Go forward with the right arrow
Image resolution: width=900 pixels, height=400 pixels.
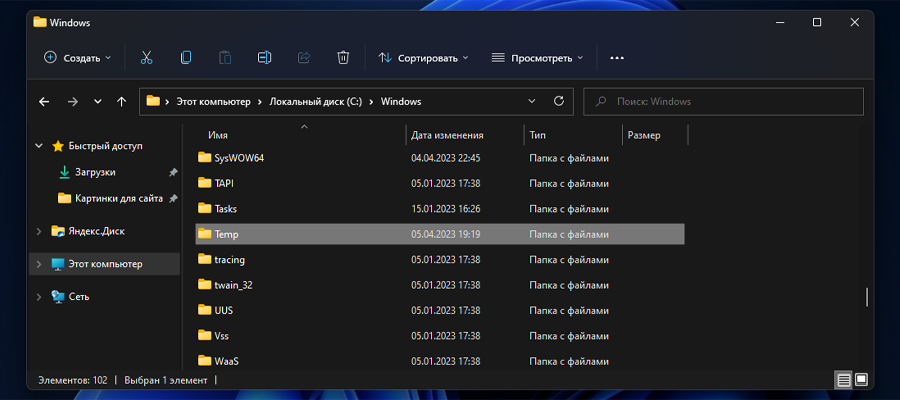pos(72,102)
